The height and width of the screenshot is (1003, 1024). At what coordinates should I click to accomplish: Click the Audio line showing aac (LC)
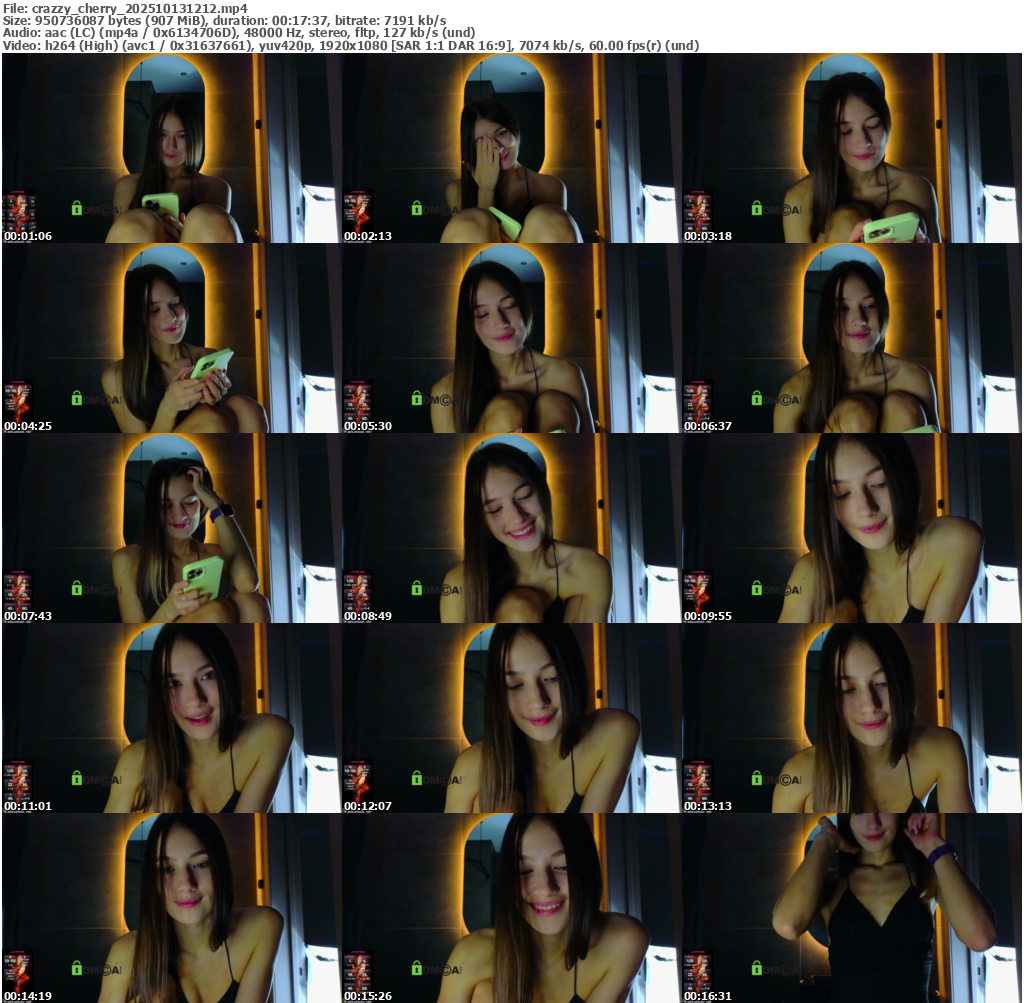(x=239, y=33)
